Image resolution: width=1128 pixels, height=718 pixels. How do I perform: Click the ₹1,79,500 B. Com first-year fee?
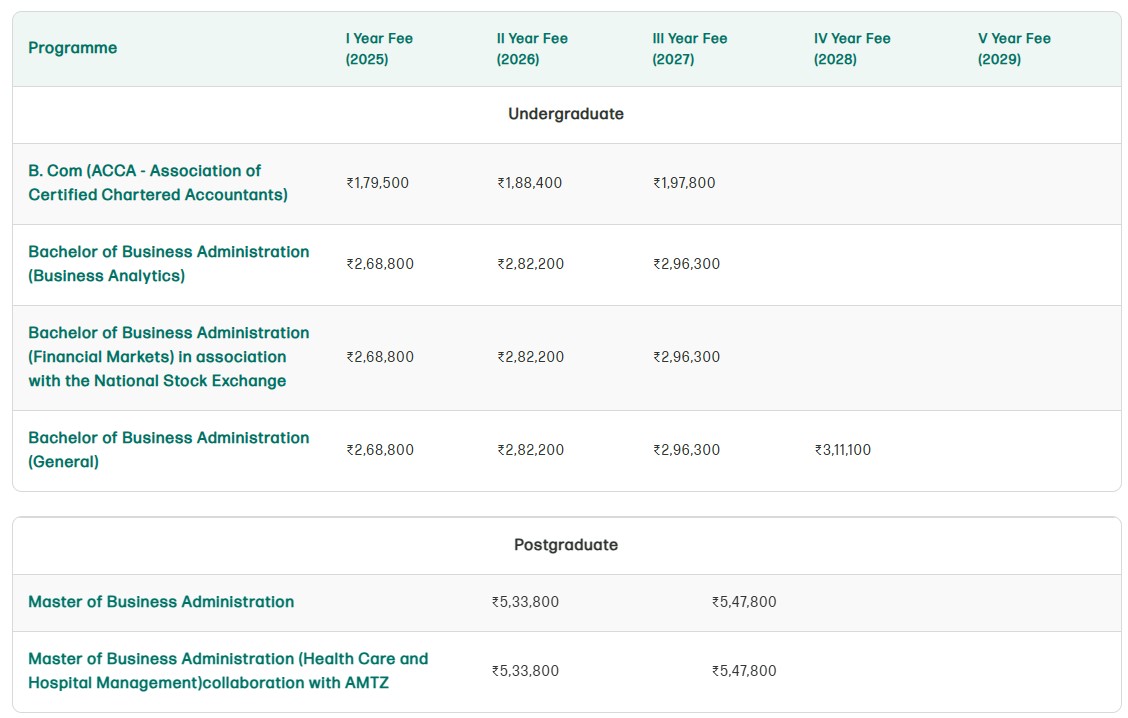(x=378, y=183)
